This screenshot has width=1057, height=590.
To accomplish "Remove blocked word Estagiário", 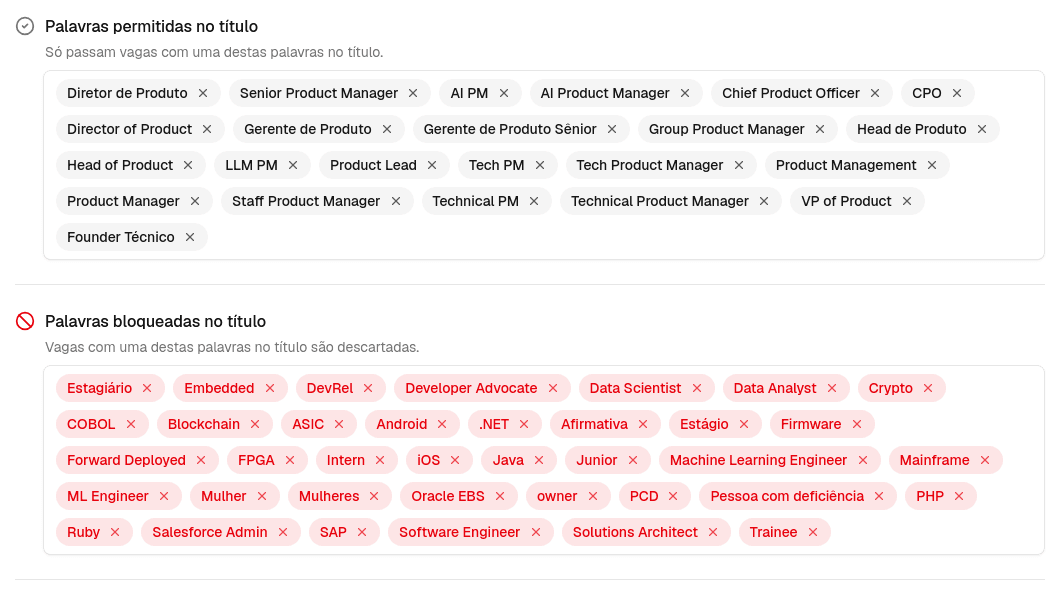I will coord(147,388).
